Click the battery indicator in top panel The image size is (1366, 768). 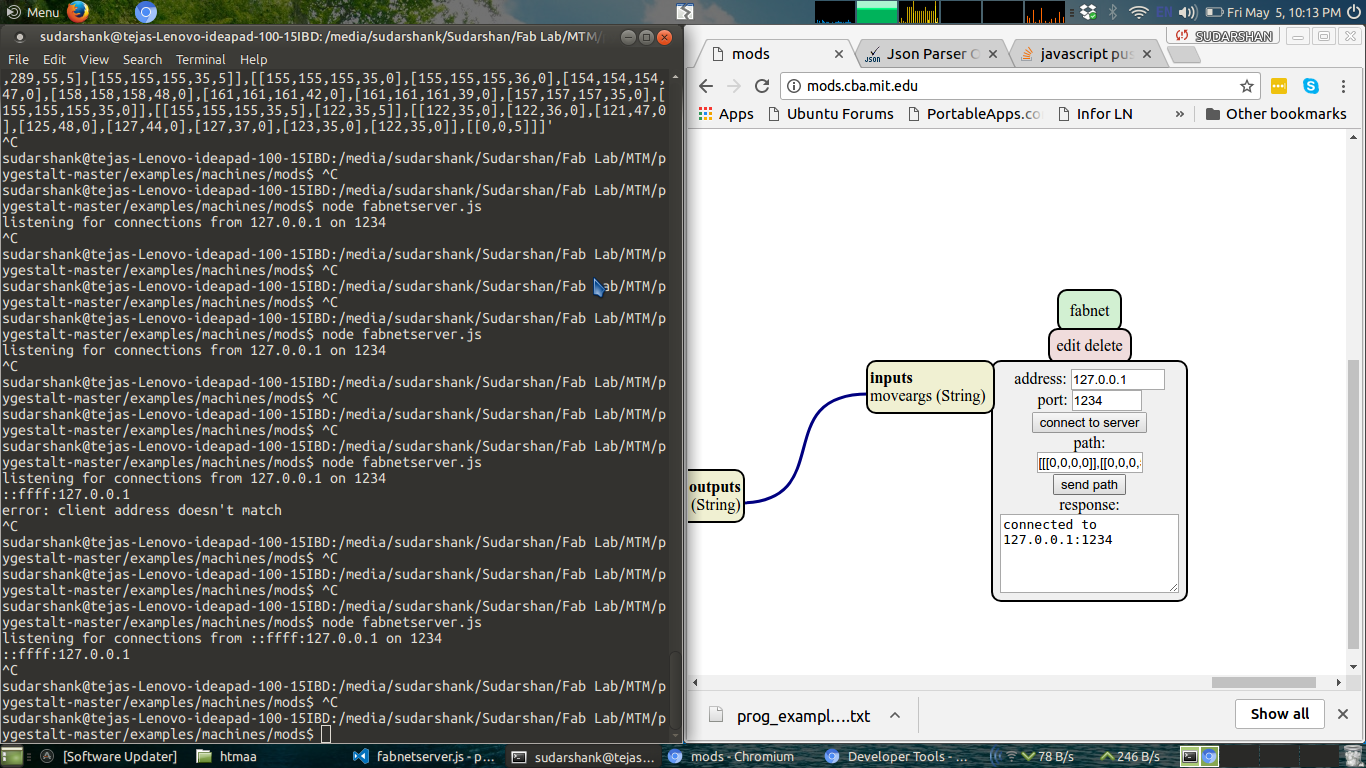click(x=1214, y=12)
